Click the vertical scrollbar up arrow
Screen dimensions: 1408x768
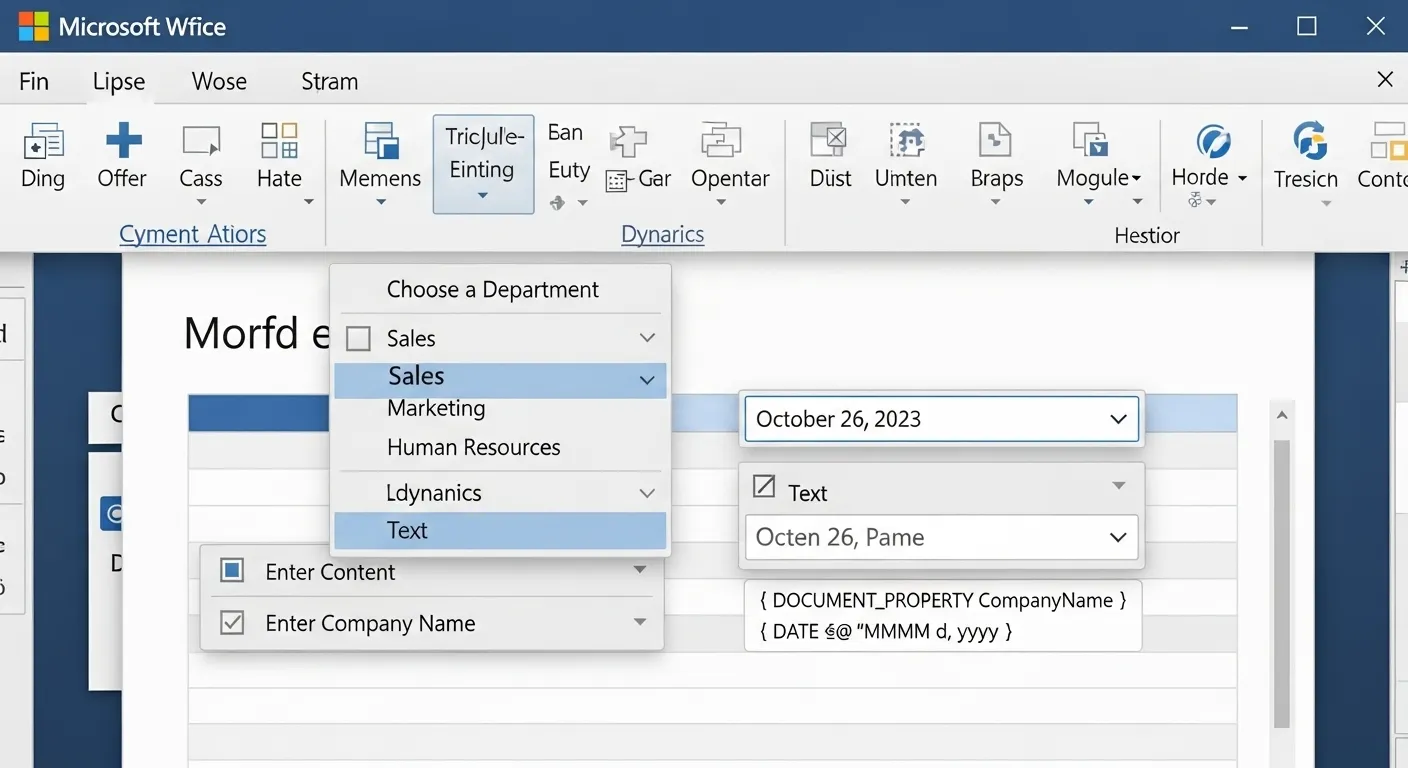tap(1282, 414)
